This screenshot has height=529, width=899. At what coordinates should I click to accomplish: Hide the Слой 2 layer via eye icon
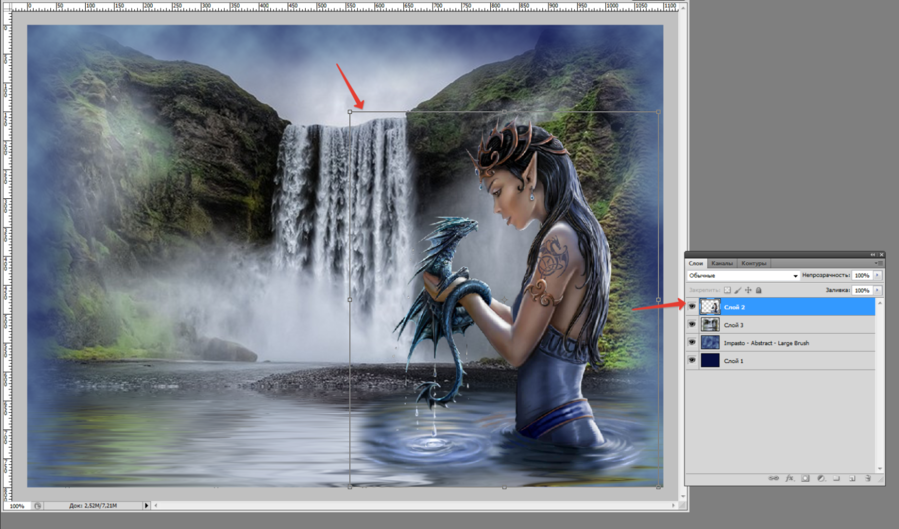pos(691,307)
